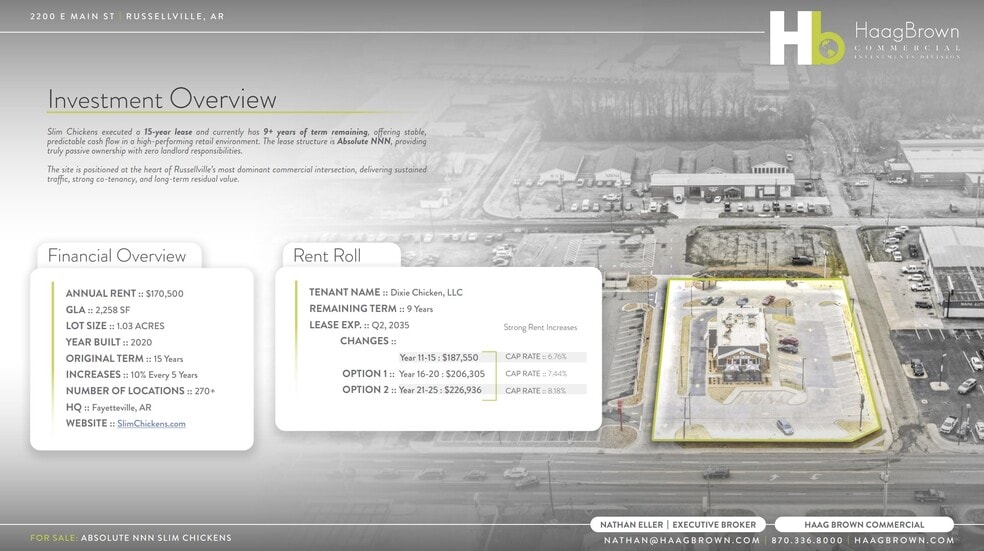The image size is (984, 551).
Task: Click the Annual Rent $170,500 line
Action: click(x=125, y=294)
